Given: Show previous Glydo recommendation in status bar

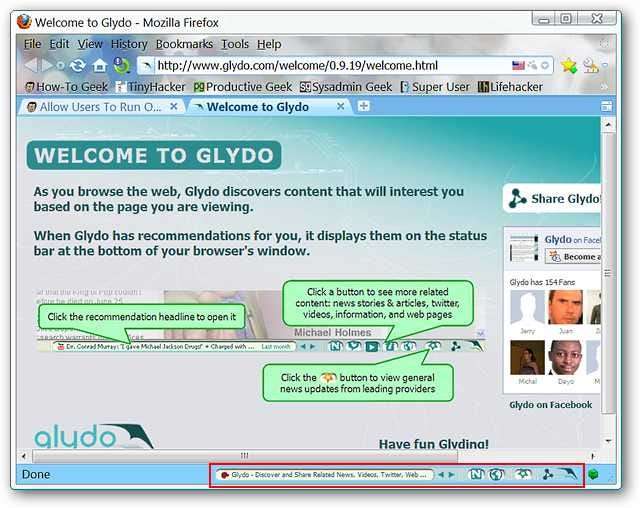Looking at the screenshot, I should point(441,475).
